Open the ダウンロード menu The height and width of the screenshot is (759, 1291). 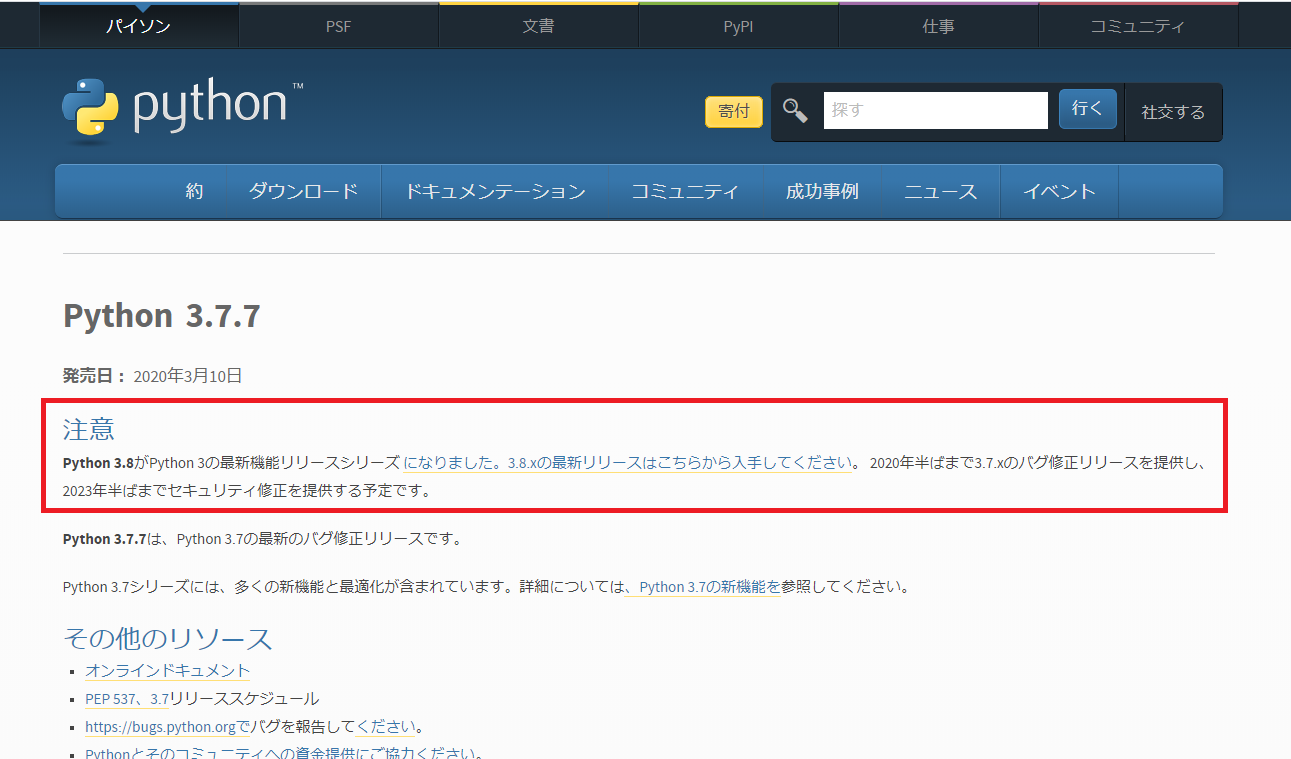[x=304, y=190]
